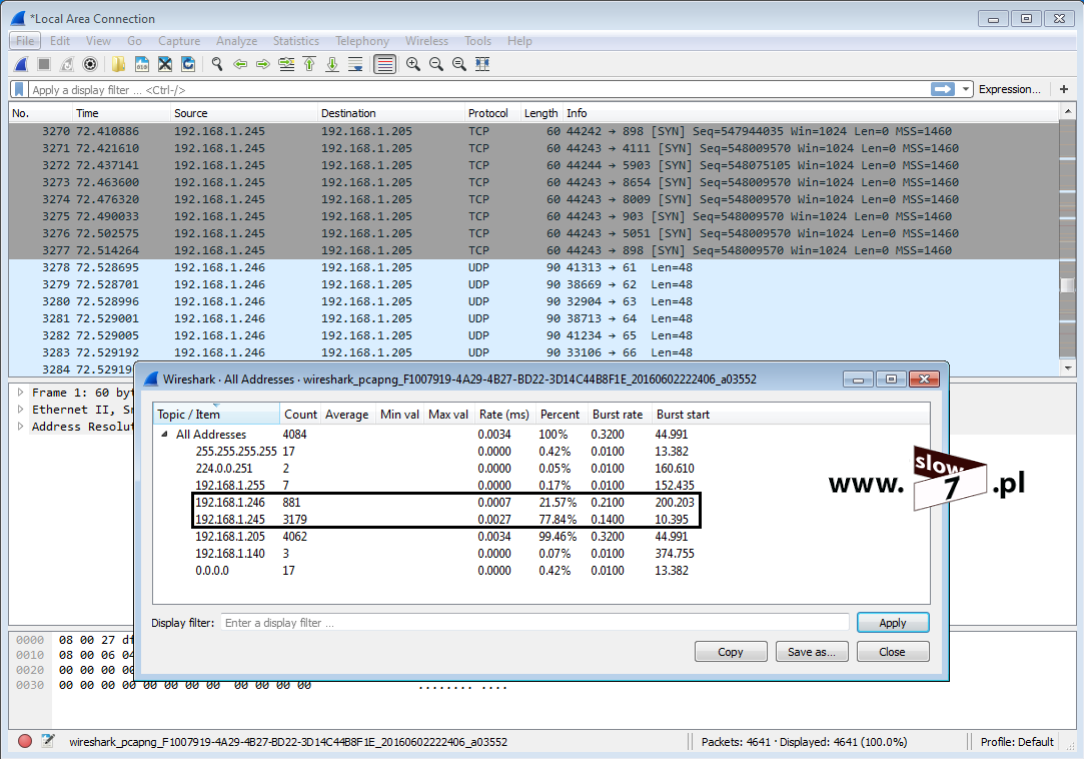1084x759 pixels.
Task: Collapse the All Addresses tree node
Action: 165,434
